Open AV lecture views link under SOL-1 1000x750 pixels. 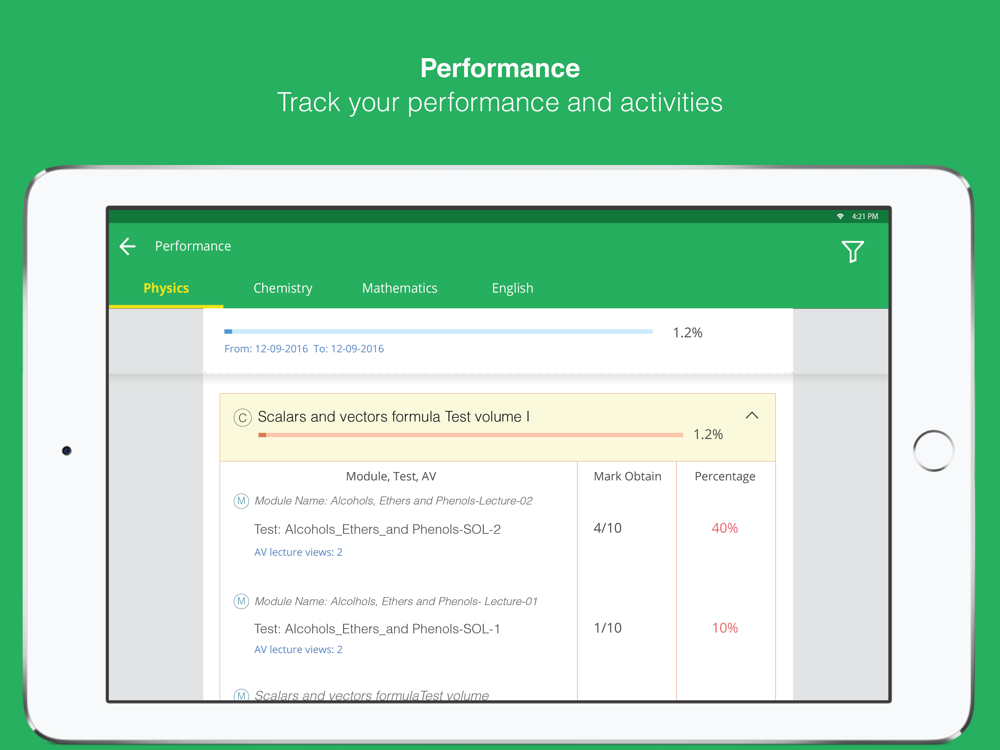[x=298, y=649]
